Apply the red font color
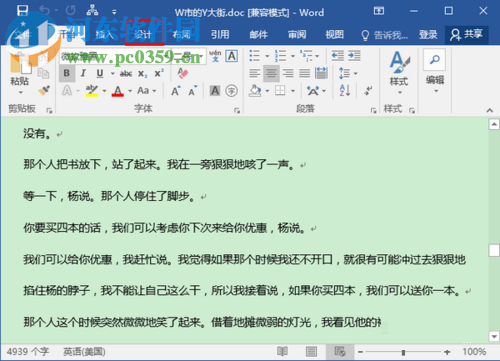The height and width of the screenshot is (361, 500). (x=118, y=90)
